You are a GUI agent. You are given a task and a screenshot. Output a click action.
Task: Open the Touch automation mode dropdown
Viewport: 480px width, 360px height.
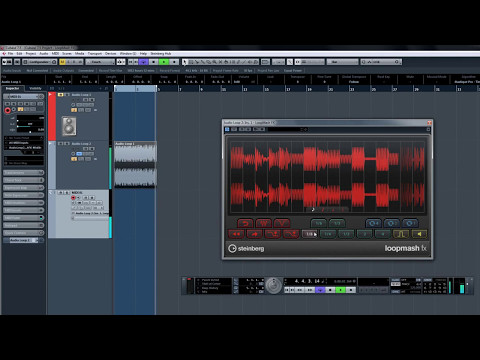(100, 62)
